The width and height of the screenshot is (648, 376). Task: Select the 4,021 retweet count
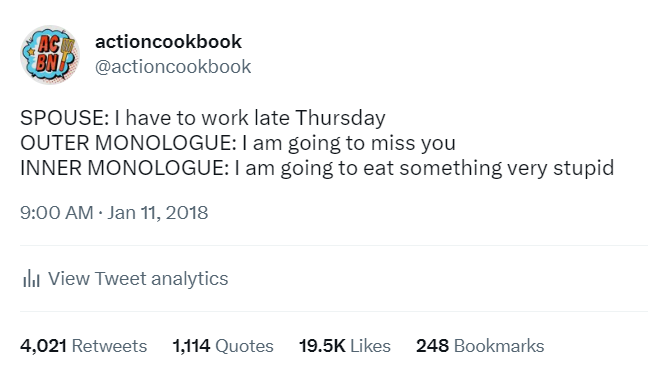click(43, 346)
